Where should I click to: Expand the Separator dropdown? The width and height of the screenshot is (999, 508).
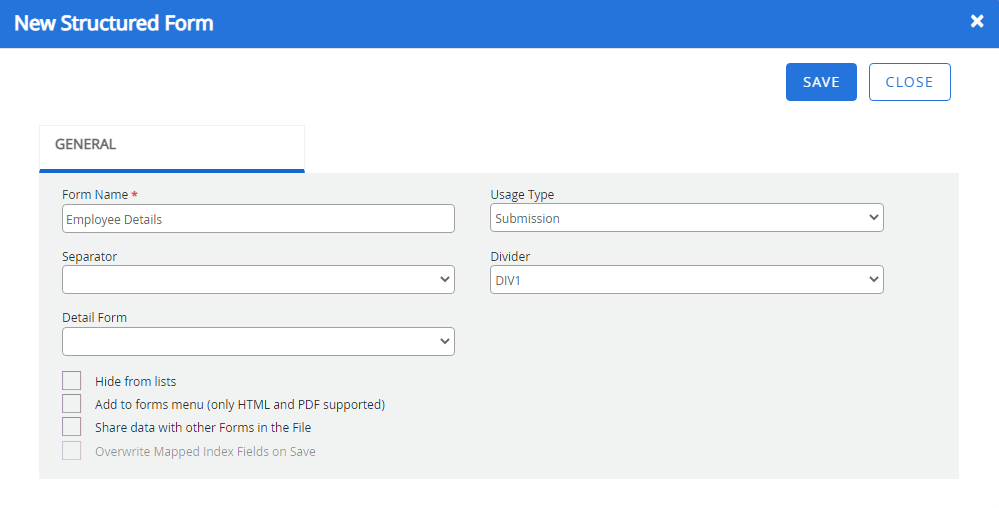point(258,280)
